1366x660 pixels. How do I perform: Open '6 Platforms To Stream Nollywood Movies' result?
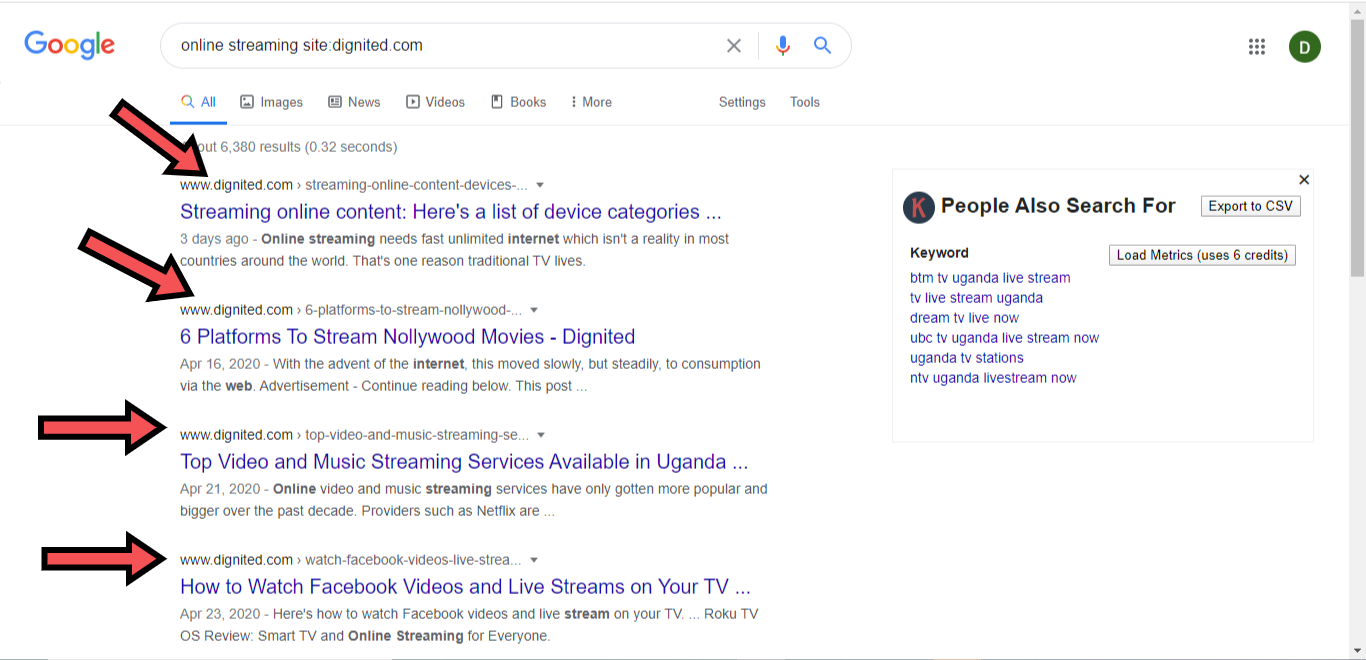pyautogui.click(x=407, y=337)
